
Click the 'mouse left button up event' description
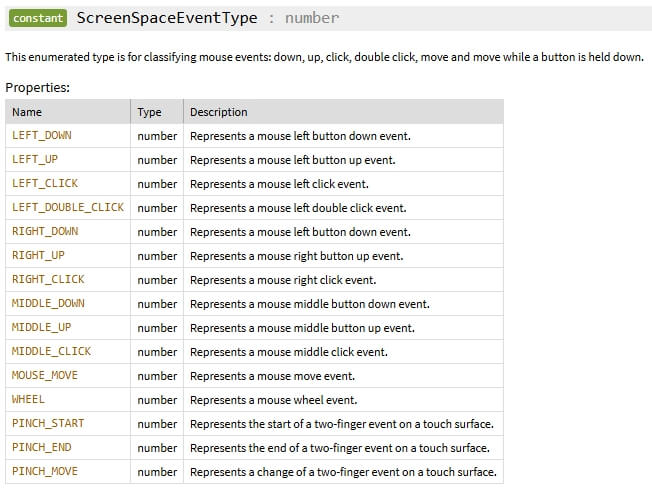coord(293,160)
